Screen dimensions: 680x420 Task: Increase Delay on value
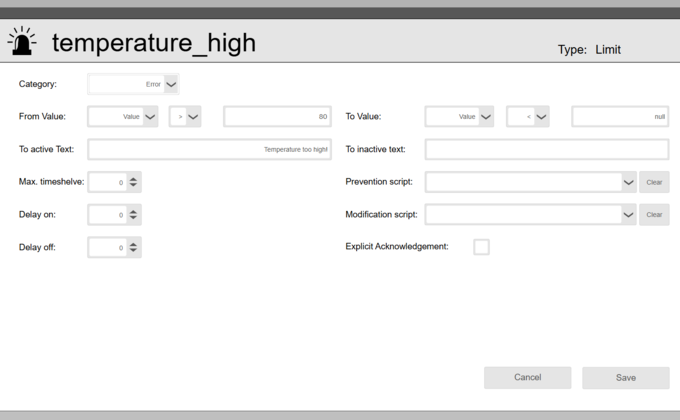tap(133, 211)
